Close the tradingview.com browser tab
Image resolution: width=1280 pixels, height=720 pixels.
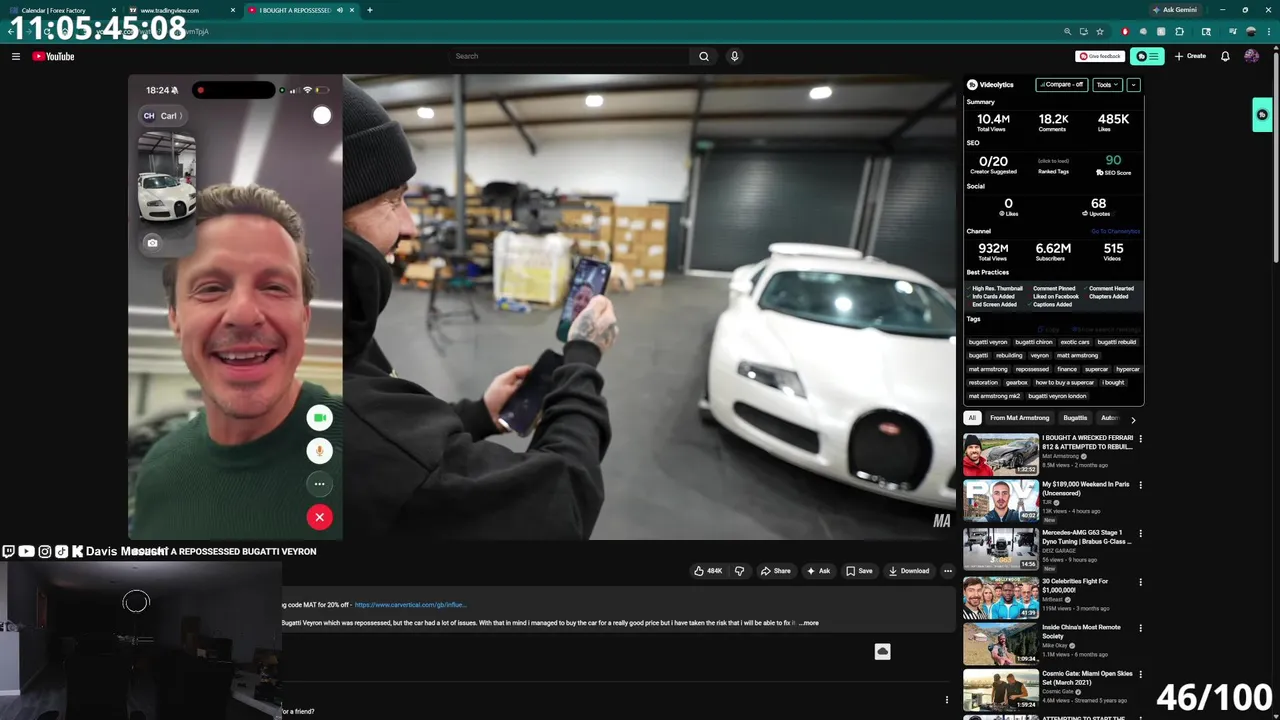[233, 10]
